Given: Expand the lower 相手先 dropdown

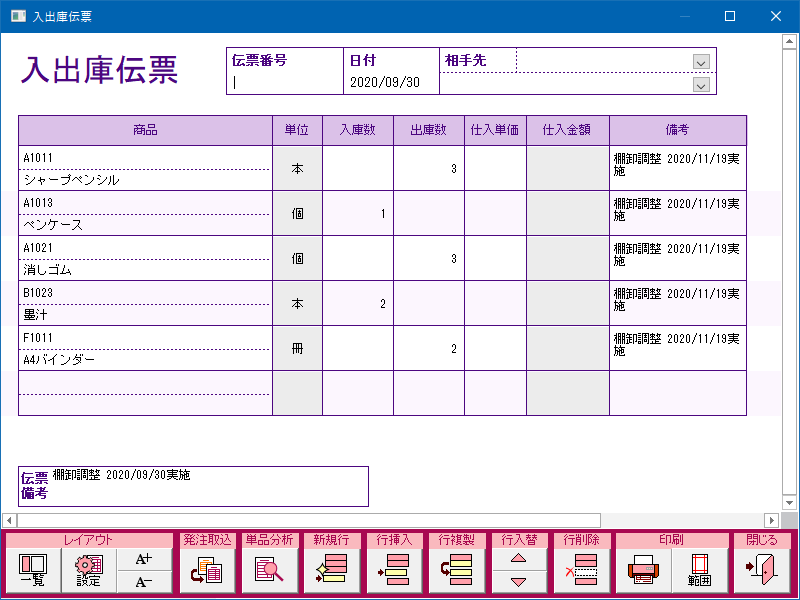Looking at the screenshot, I should 702,85.
